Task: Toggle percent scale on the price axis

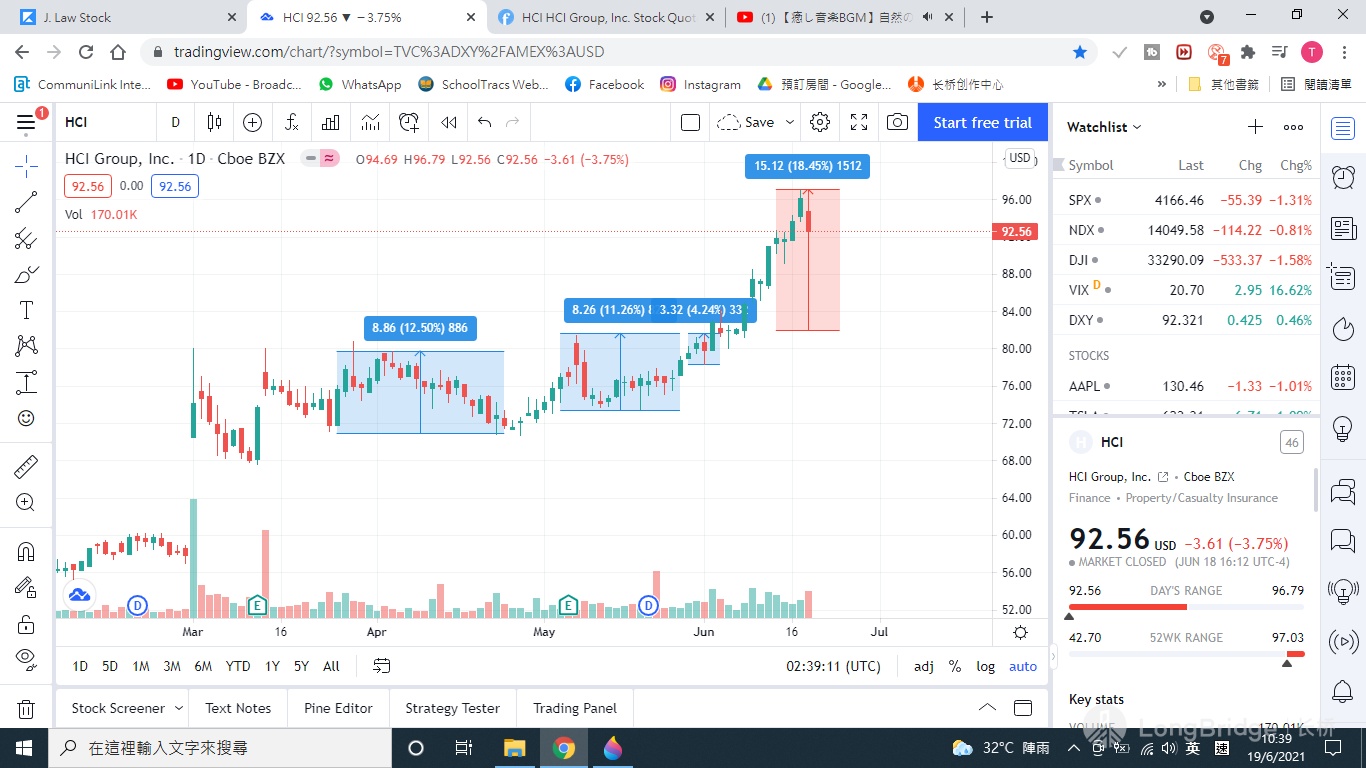Action: point(955,666)
